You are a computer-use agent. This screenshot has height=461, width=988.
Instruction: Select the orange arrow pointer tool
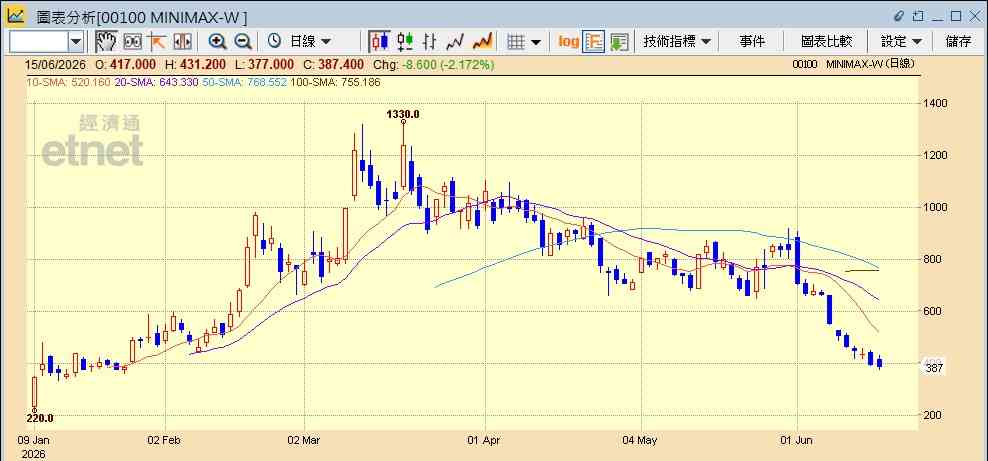click(x=156, y=42)
